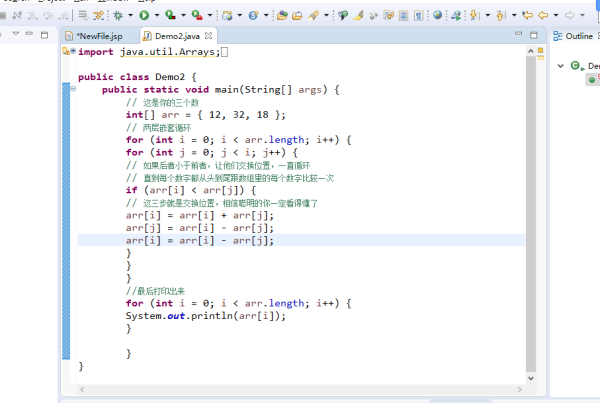Click the web browser globe icon
Viewport: 600px width, 403px height.
tap(437, 15)
